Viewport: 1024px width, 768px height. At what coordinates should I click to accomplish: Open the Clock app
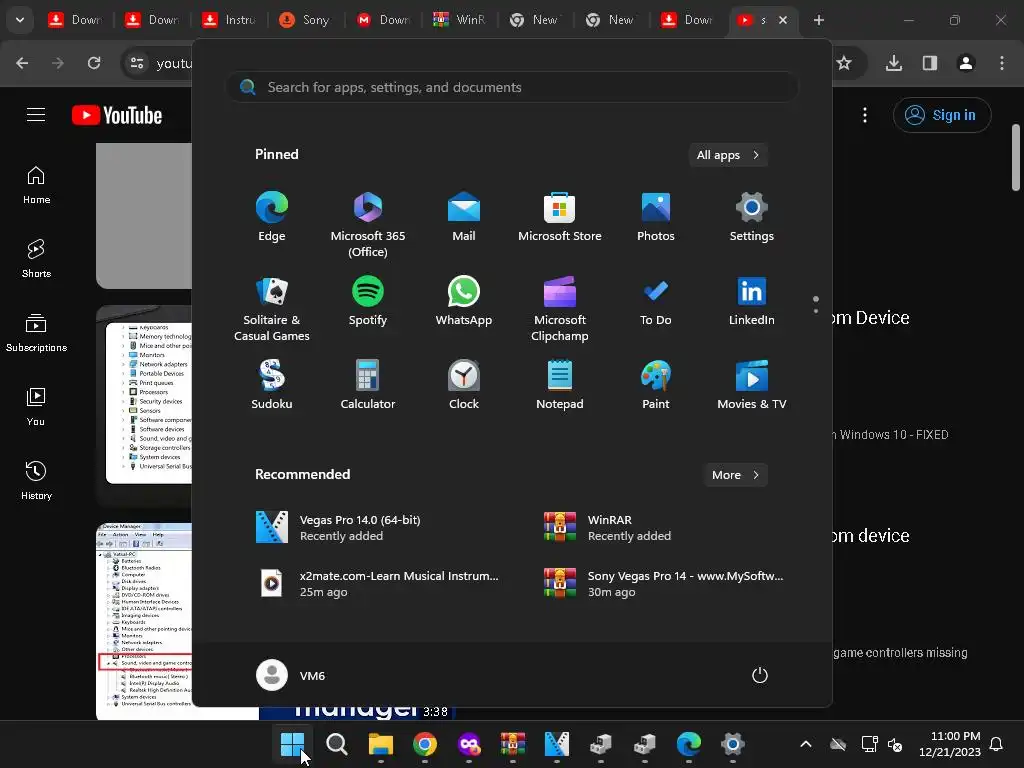[464, 385]
